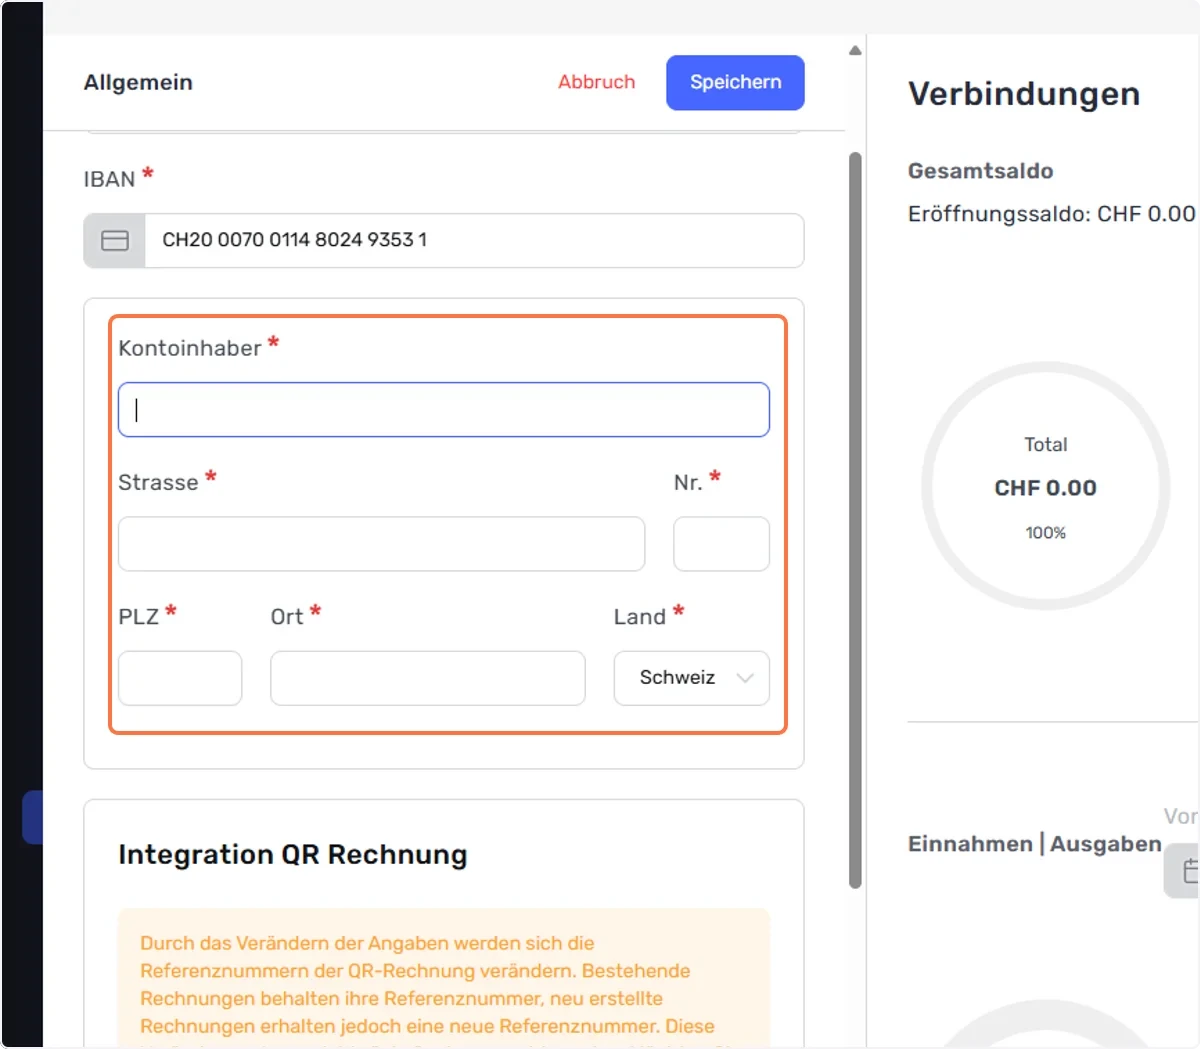The image size is (1200, 1049).
Task: Click the Gesamtsaldo label
Action: point(980,171)
